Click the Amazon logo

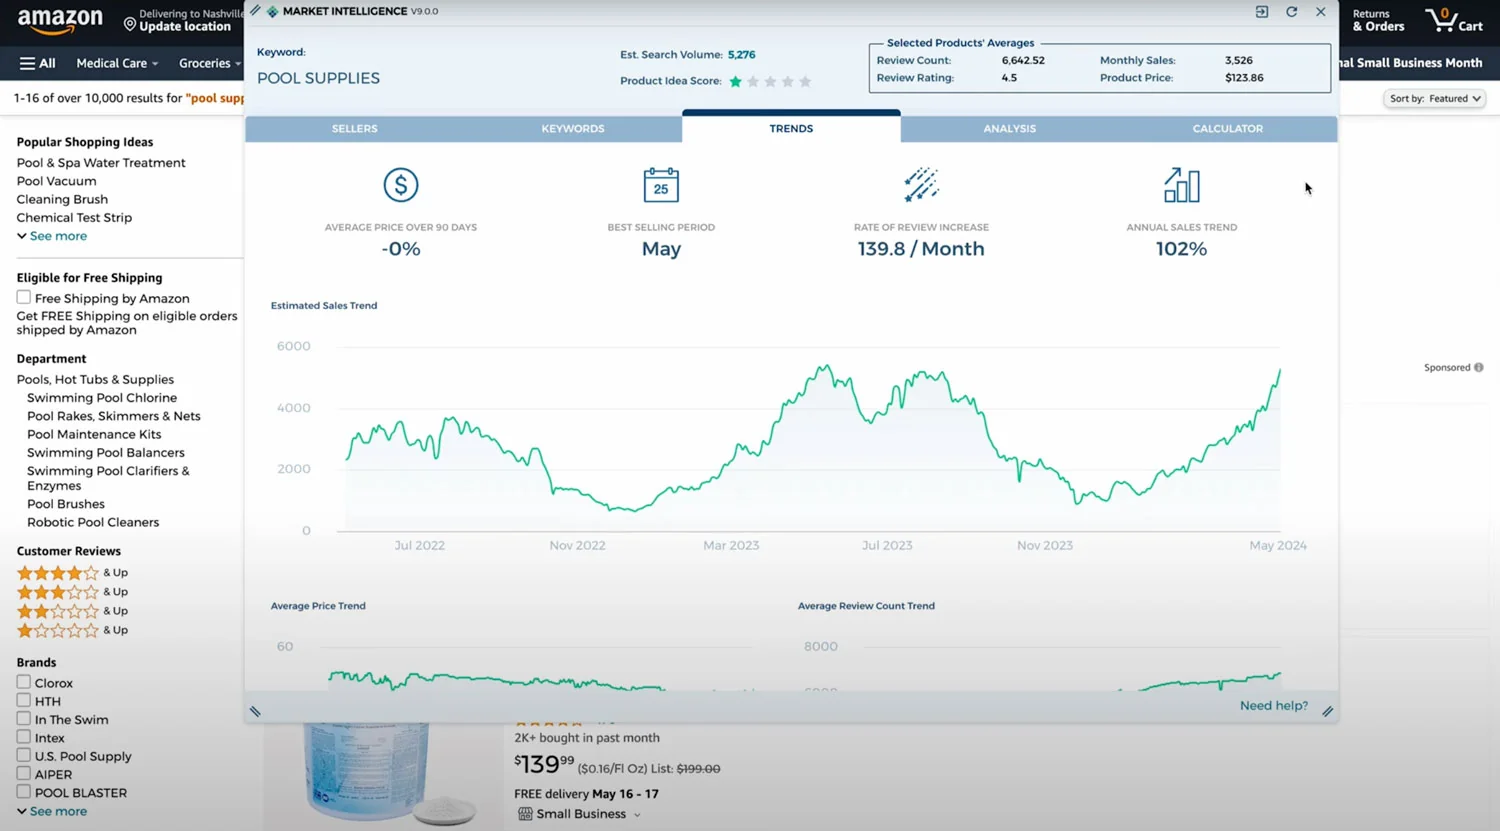(x=60, y=20)
